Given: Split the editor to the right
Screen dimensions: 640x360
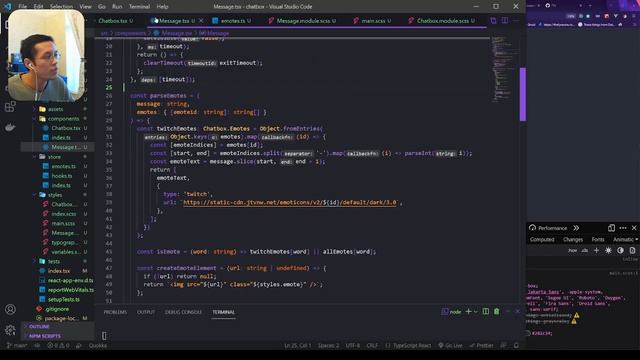Looking at the screenshot, I should point(505,20).
